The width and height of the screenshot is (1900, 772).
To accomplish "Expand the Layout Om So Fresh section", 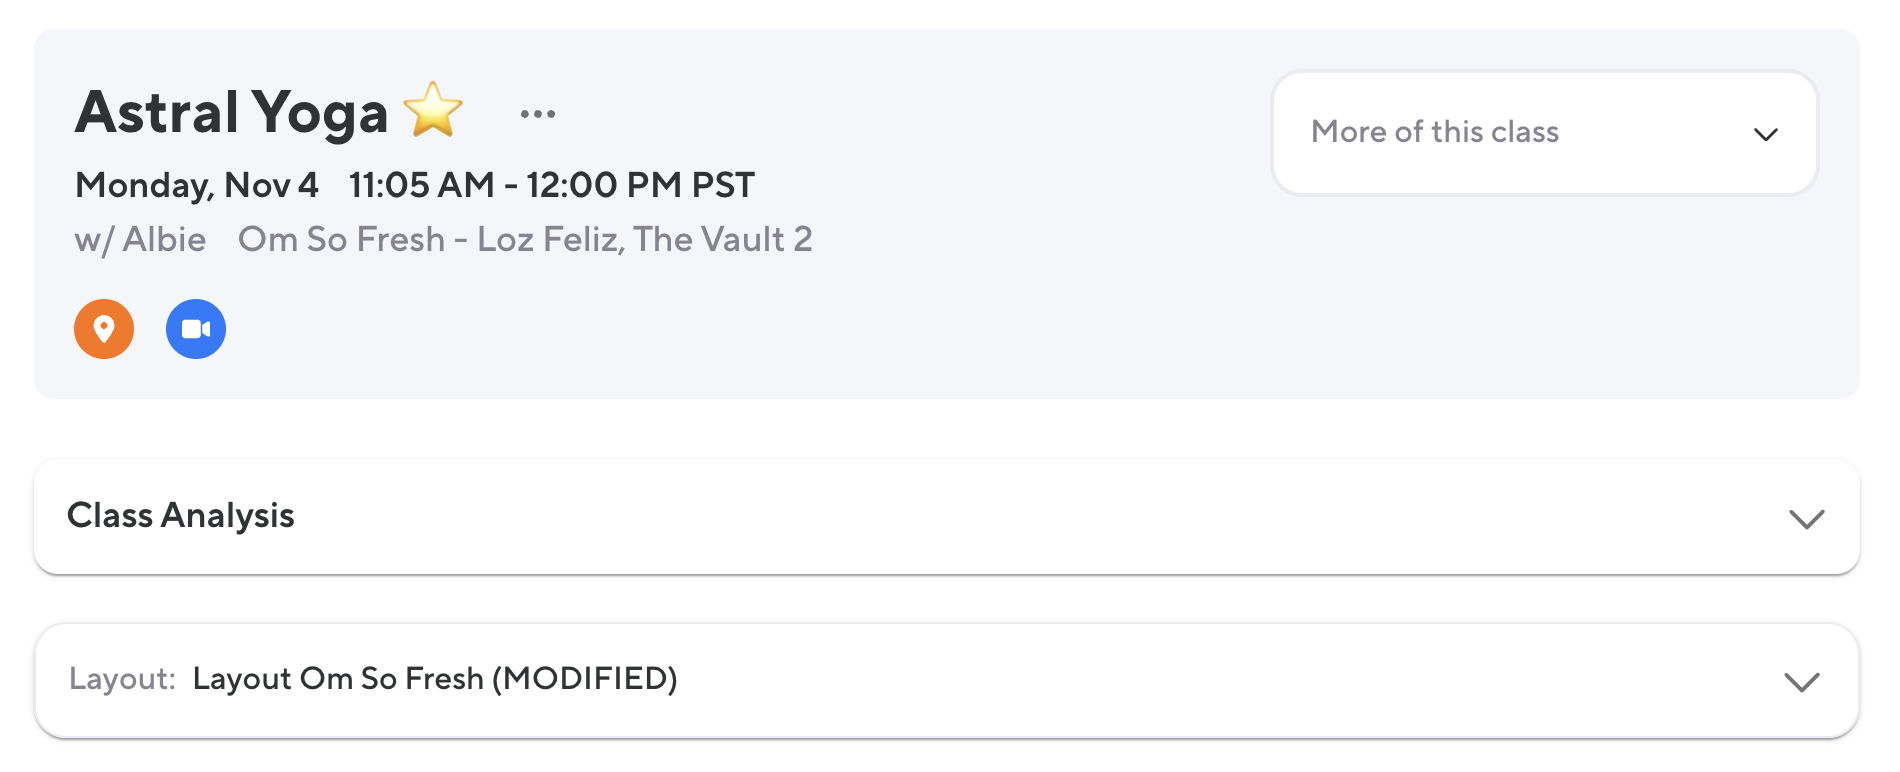I will click(x=946, y=681).
